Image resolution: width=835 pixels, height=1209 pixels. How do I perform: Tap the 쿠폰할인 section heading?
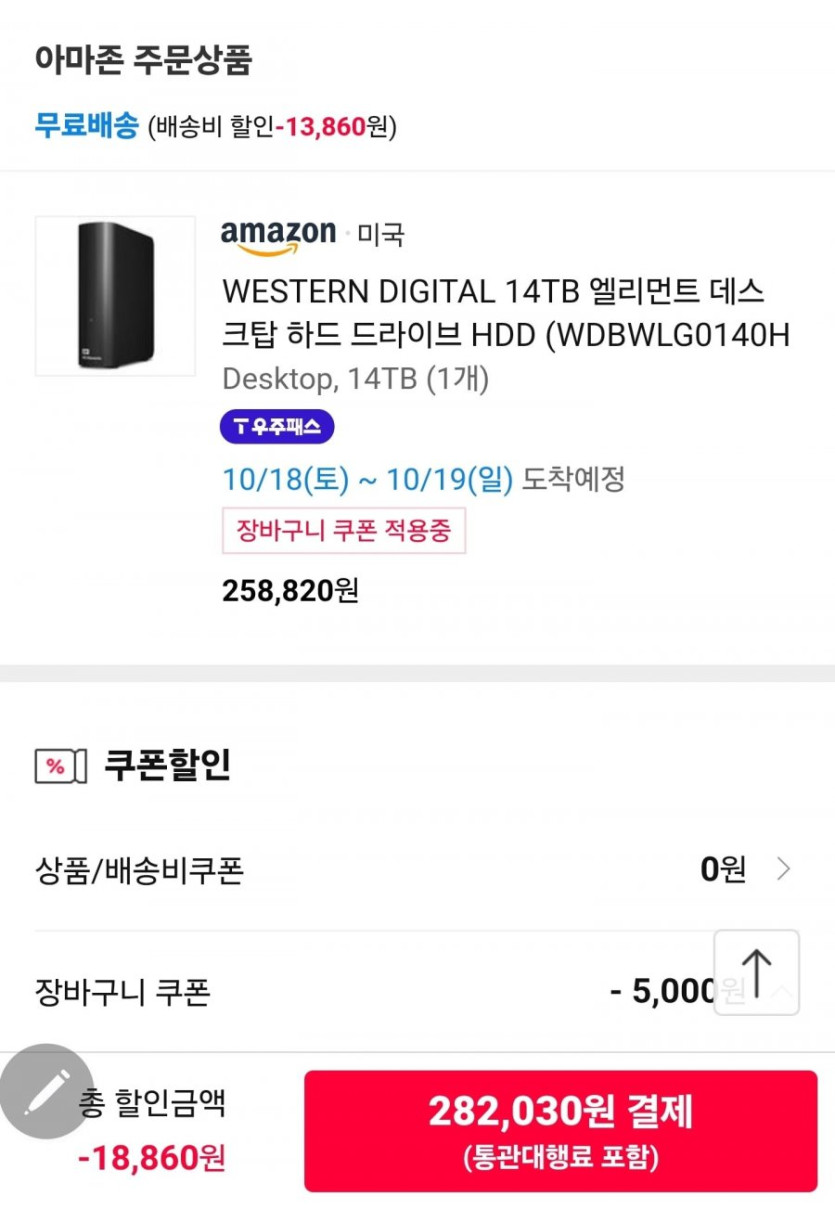(167, 765)
